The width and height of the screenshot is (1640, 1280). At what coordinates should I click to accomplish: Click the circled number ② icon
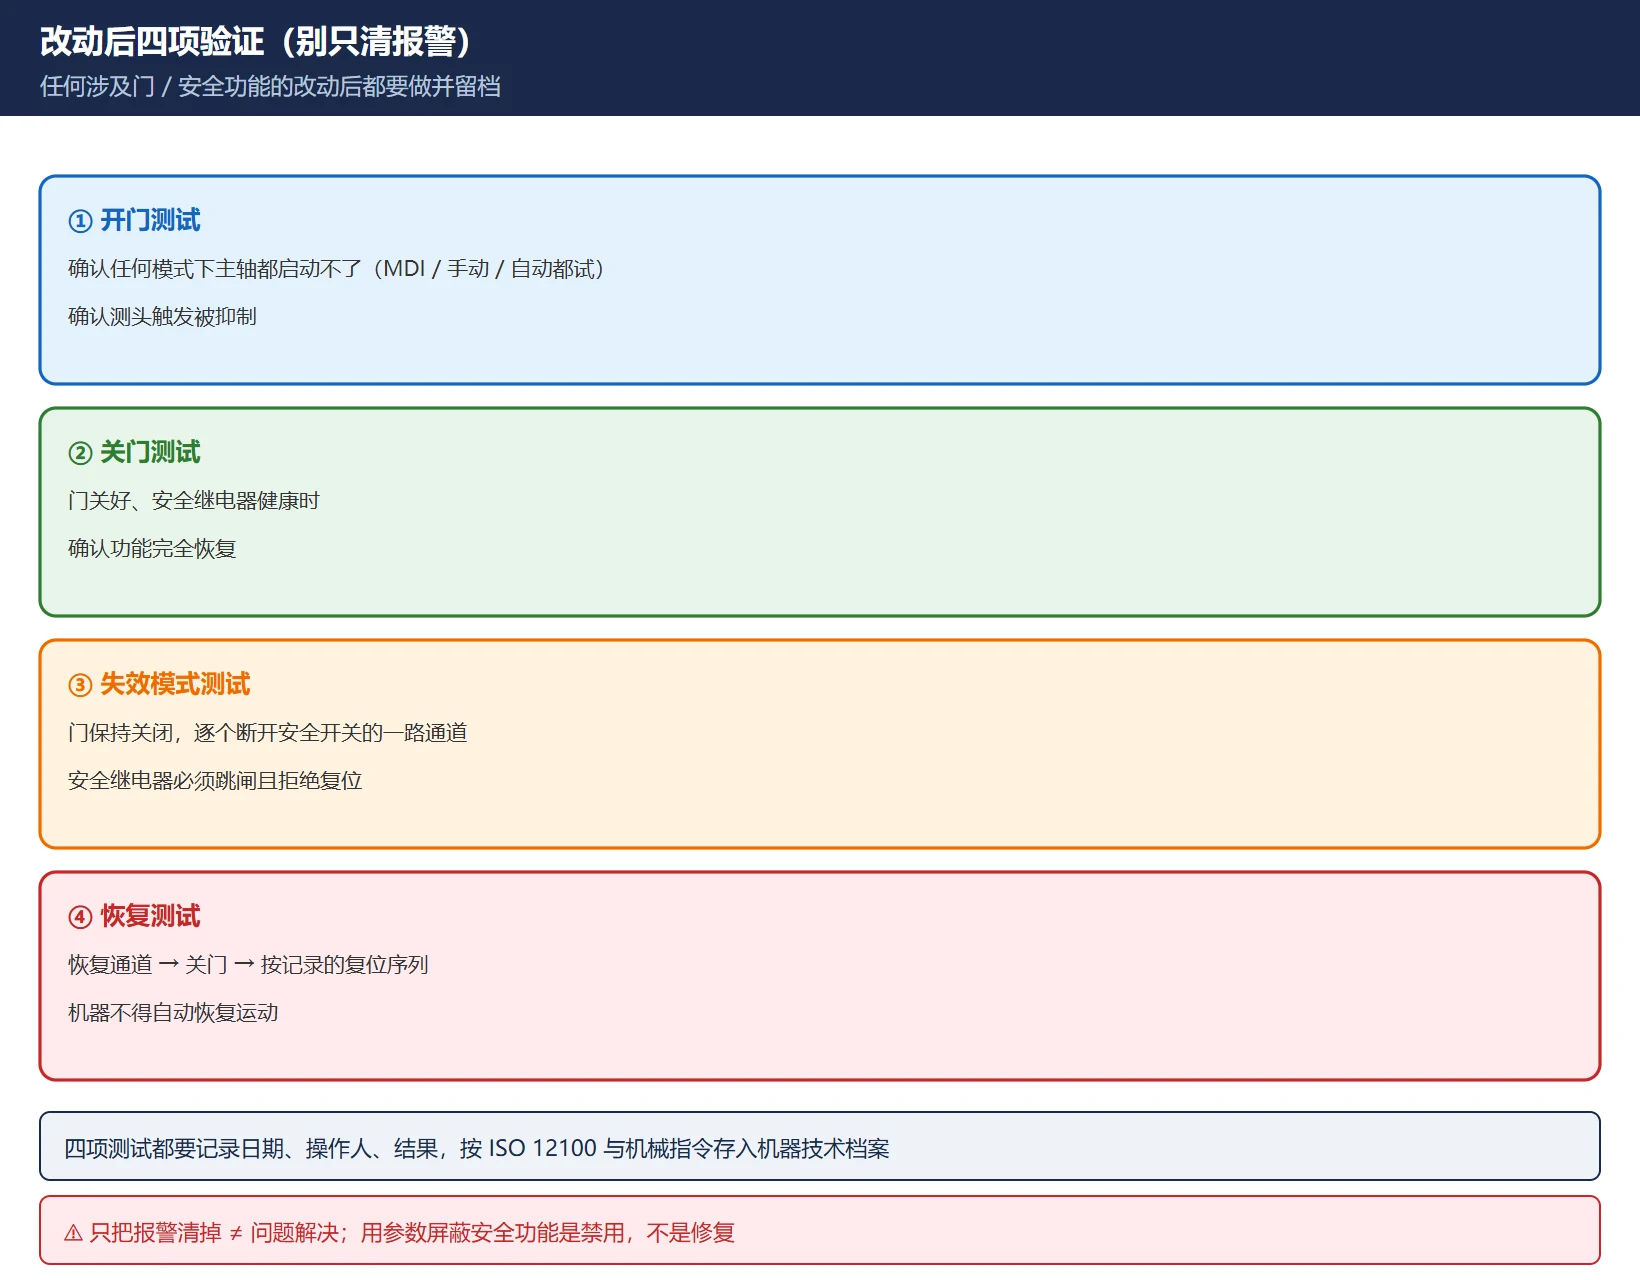[80, 453]
